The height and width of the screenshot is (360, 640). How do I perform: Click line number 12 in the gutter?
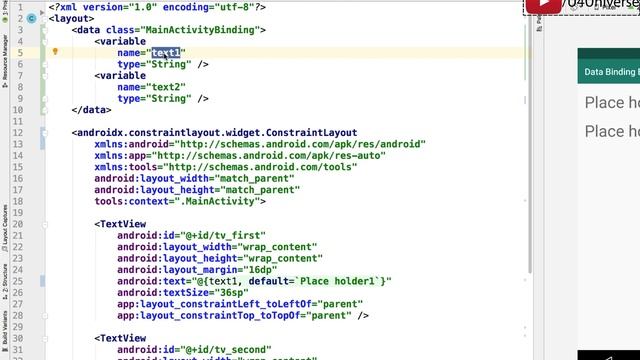[x=18, y=133]
